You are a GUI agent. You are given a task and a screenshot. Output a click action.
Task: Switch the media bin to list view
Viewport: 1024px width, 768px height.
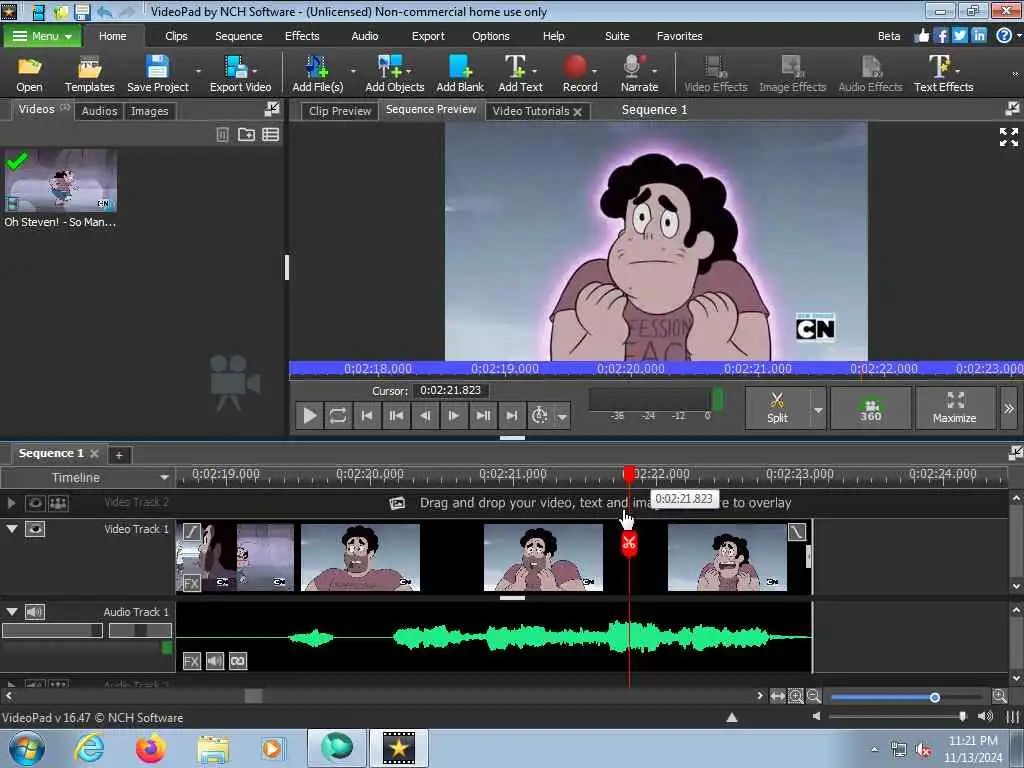click(x=270, y=135)
